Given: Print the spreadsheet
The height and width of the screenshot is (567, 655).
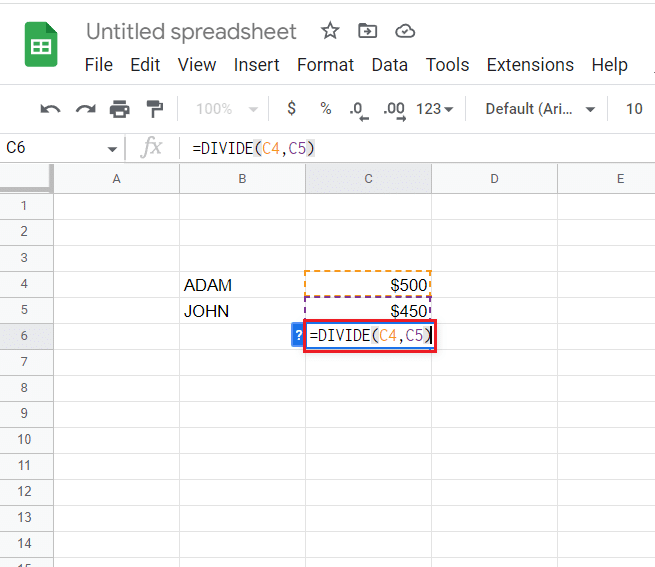Looking at the screenshot, I should pos(120,109).
